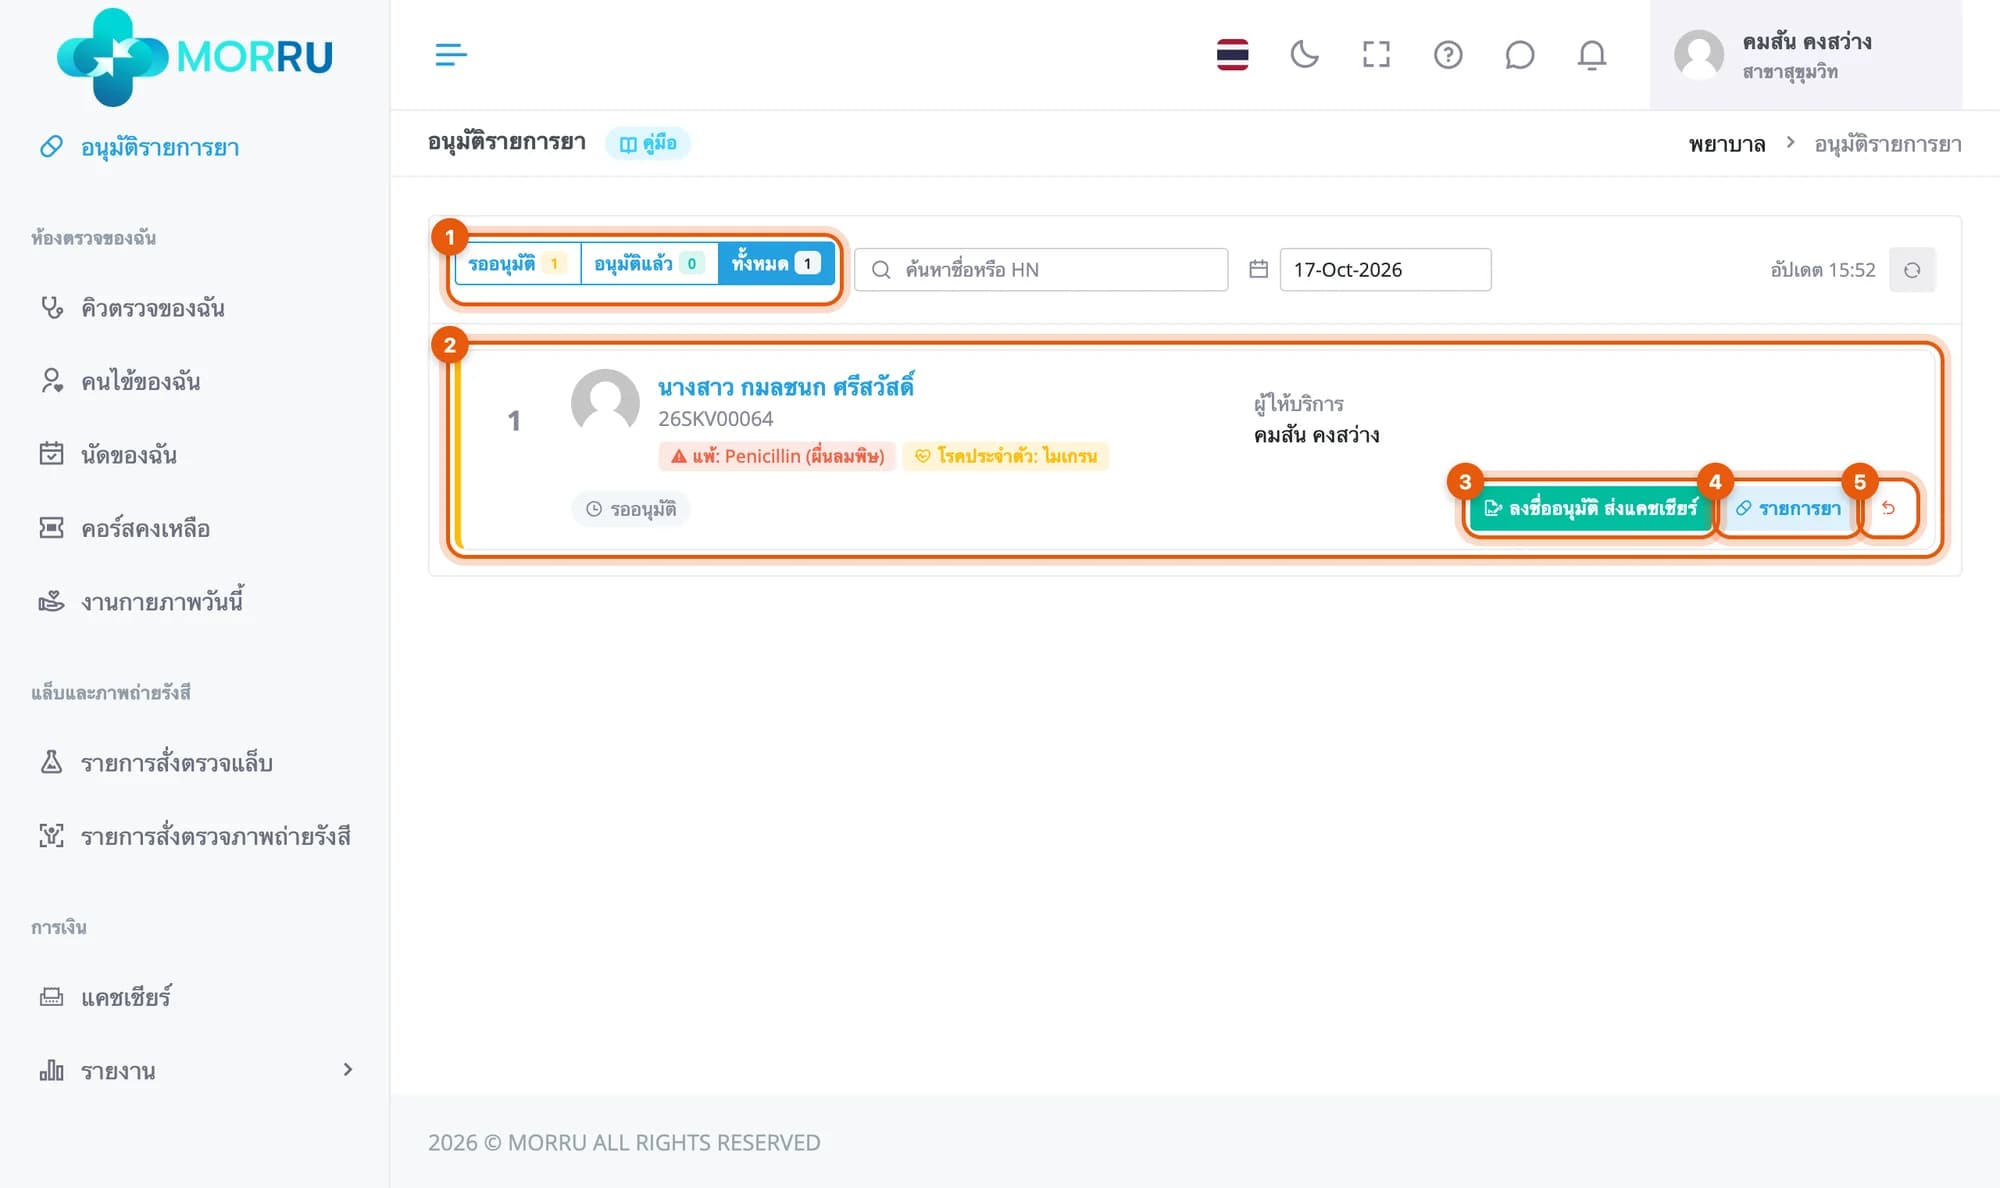2000x1188 pixels.
Task: Open help via the question mark icon
Action: tap(1448, 54)
